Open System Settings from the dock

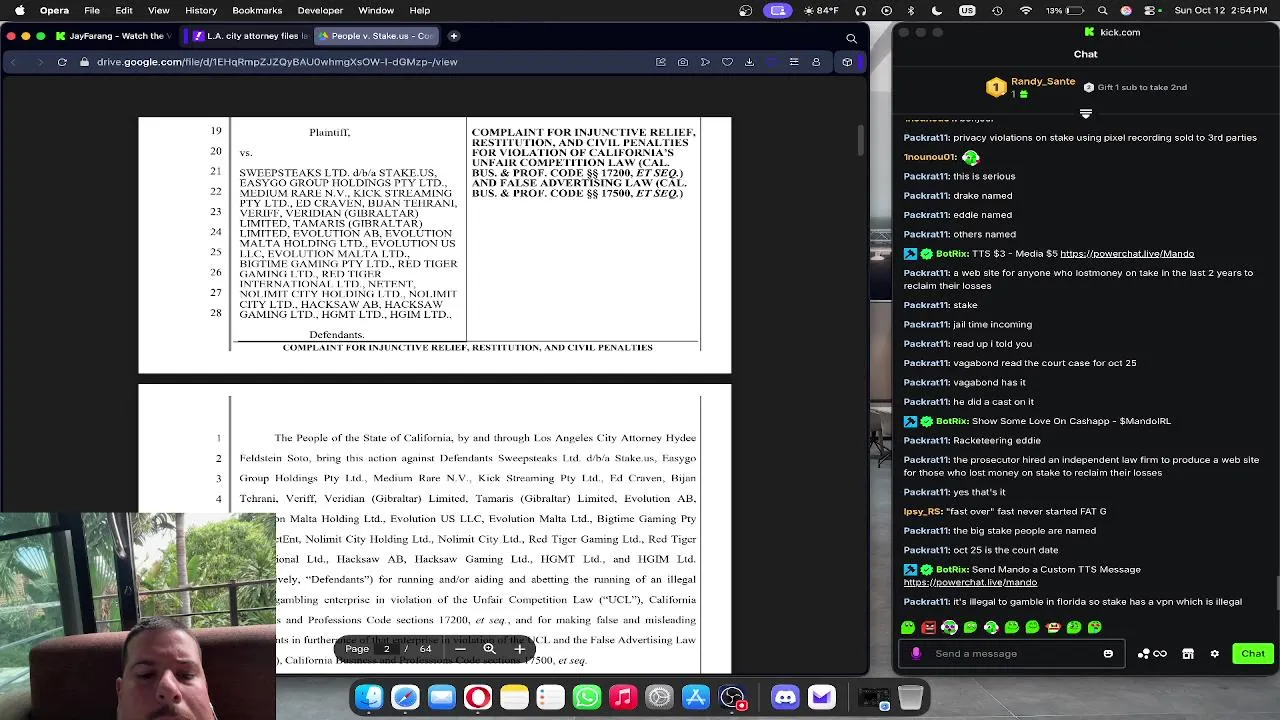click(659, 697)
